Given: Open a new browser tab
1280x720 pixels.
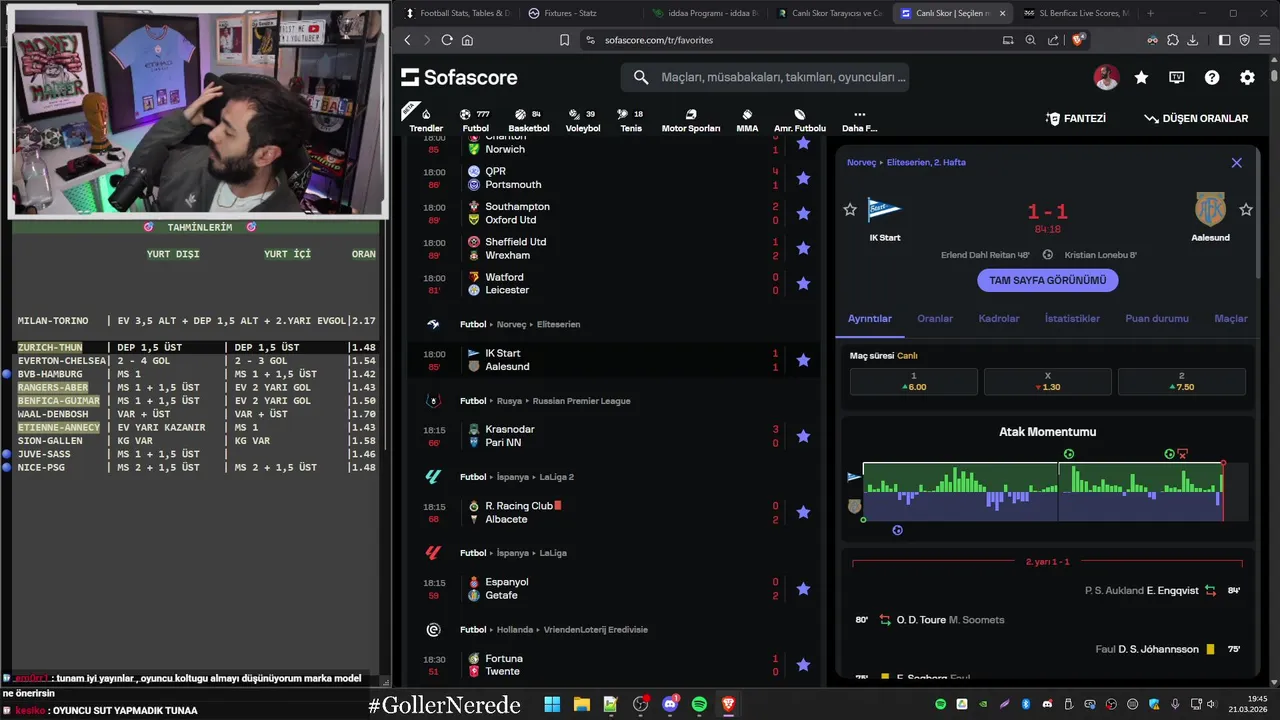Looking at the screenshot, I should click(1150, 13).
